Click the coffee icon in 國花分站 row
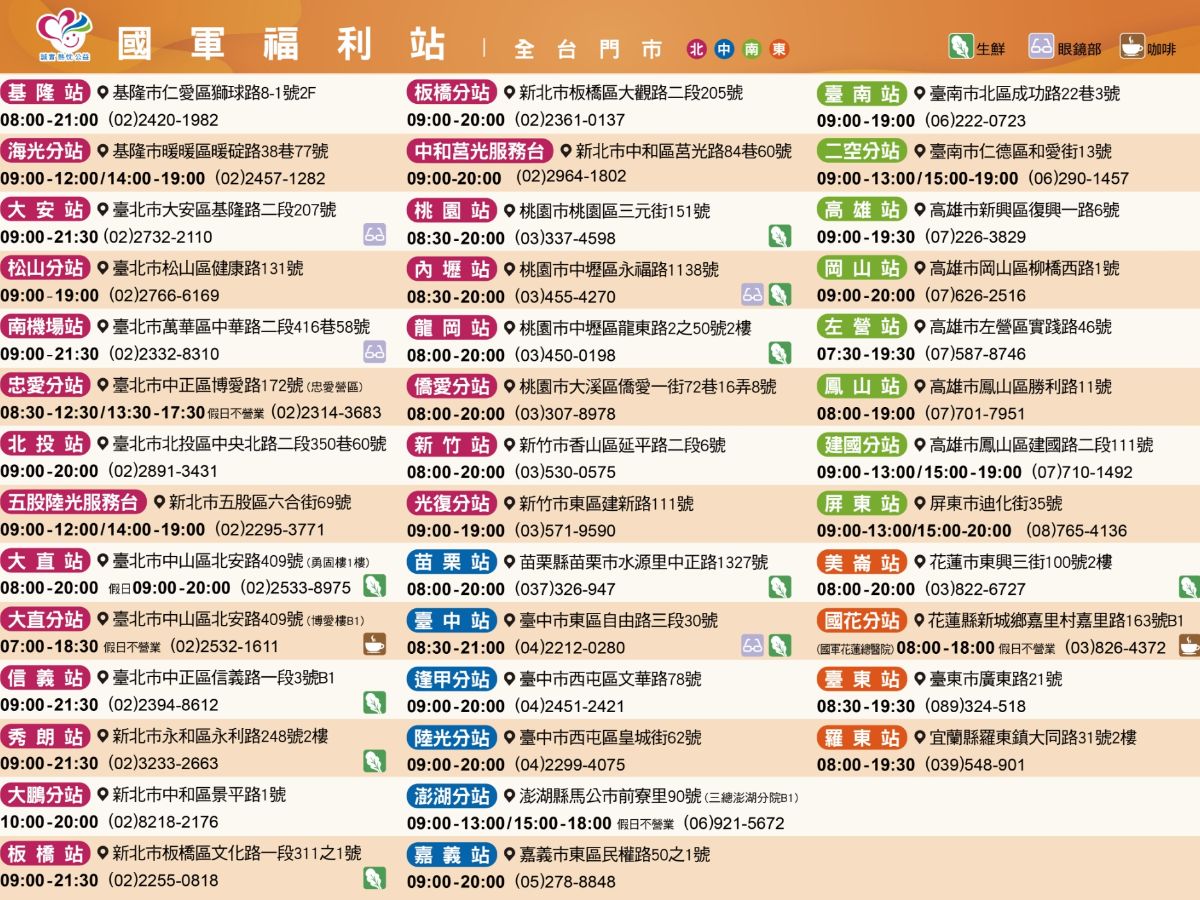This screenshot has width=1200, height=900. tap(1189, 645)
